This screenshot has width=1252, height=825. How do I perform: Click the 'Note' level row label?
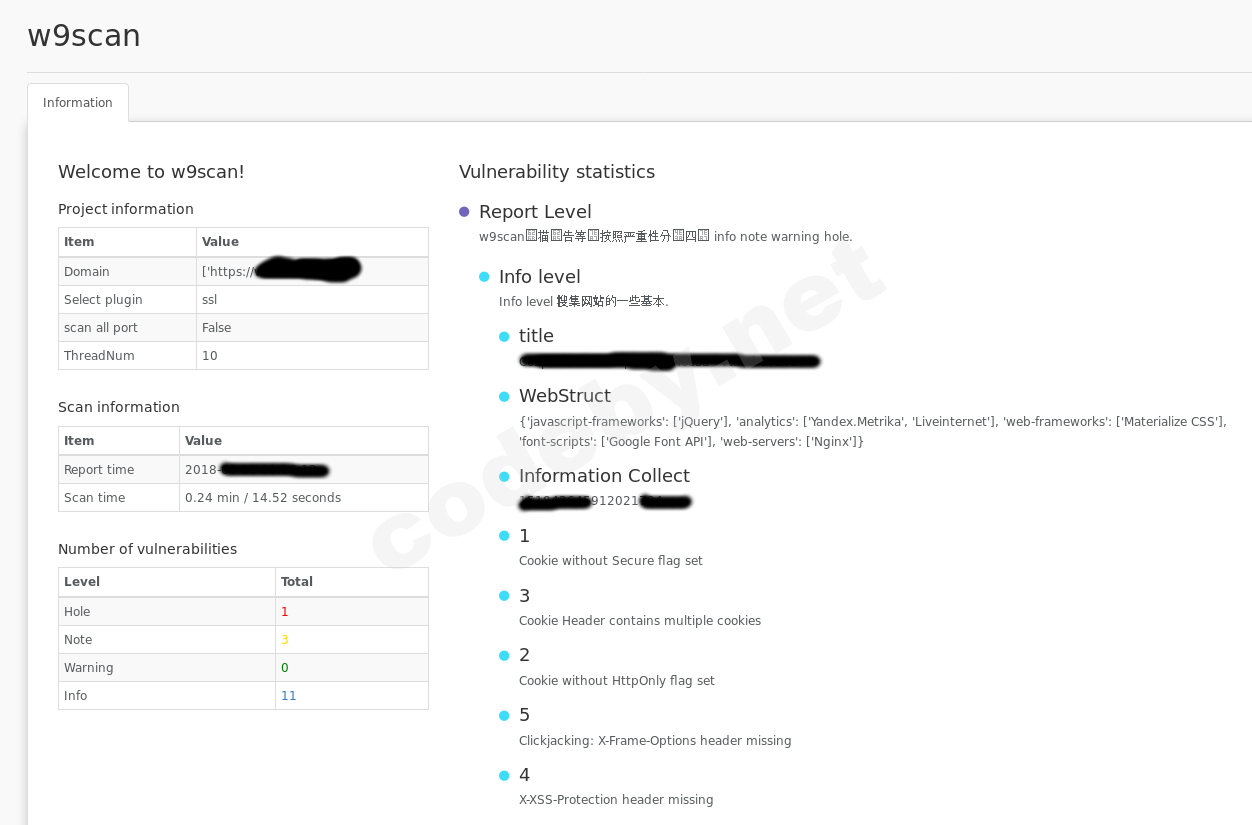coord(78,640)
